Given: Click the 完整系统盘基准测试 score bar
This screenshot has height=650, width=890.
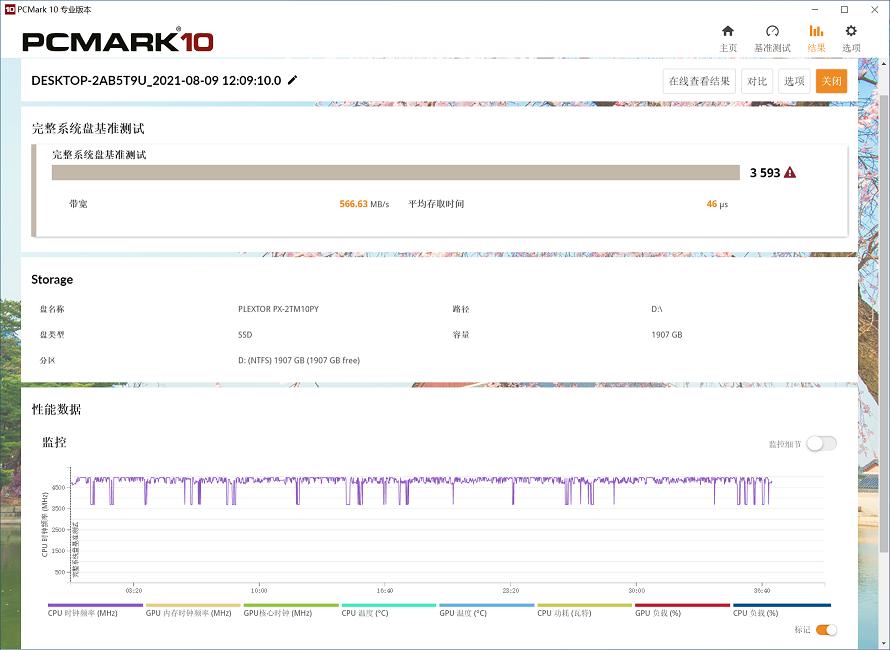Looking at the screenshot, I should (x=396, y=173).
